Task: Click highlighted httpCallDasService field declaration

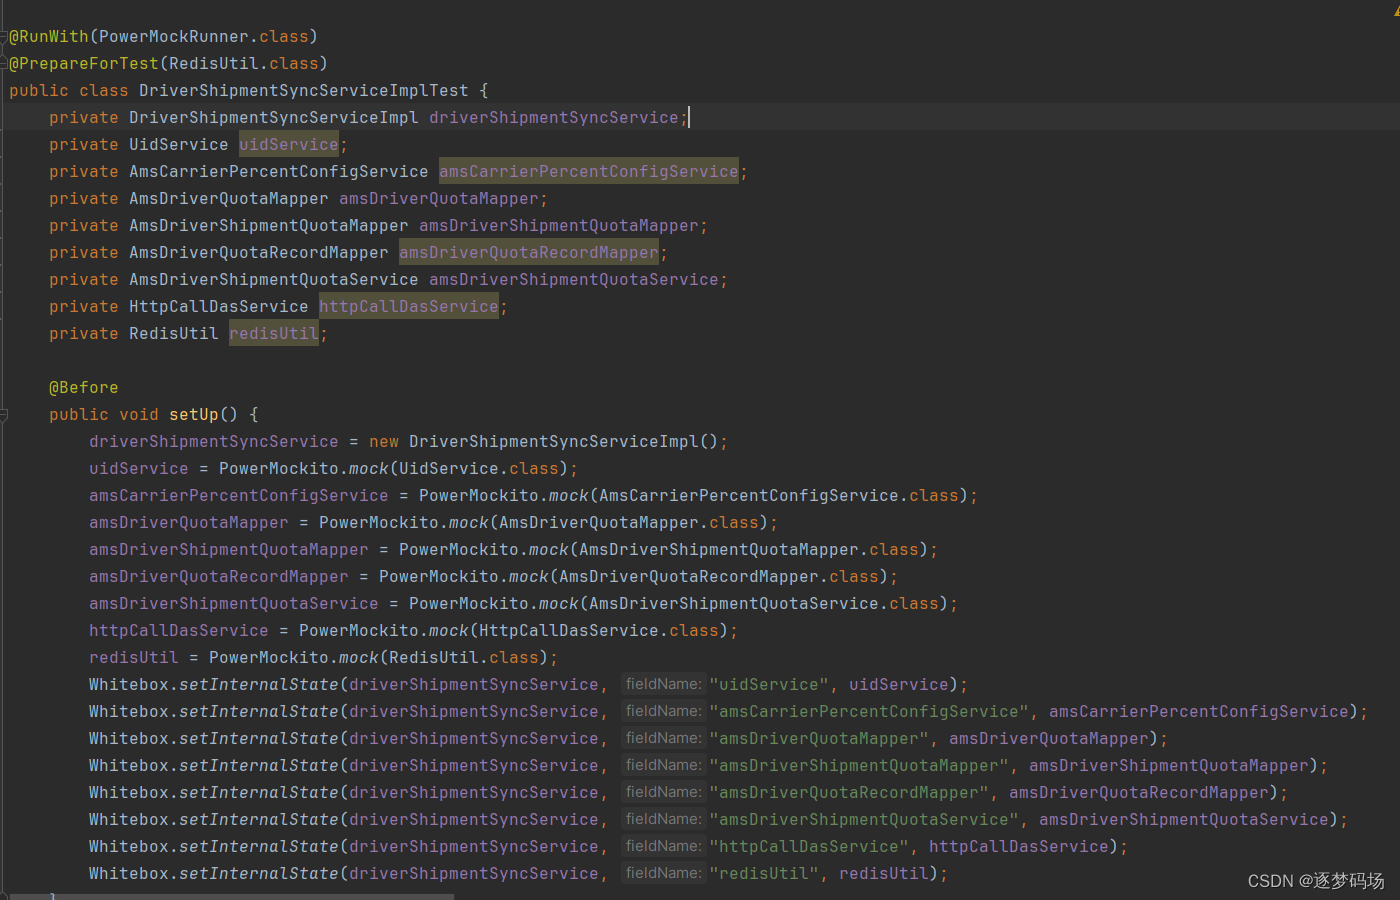Action: coord(409,307)
